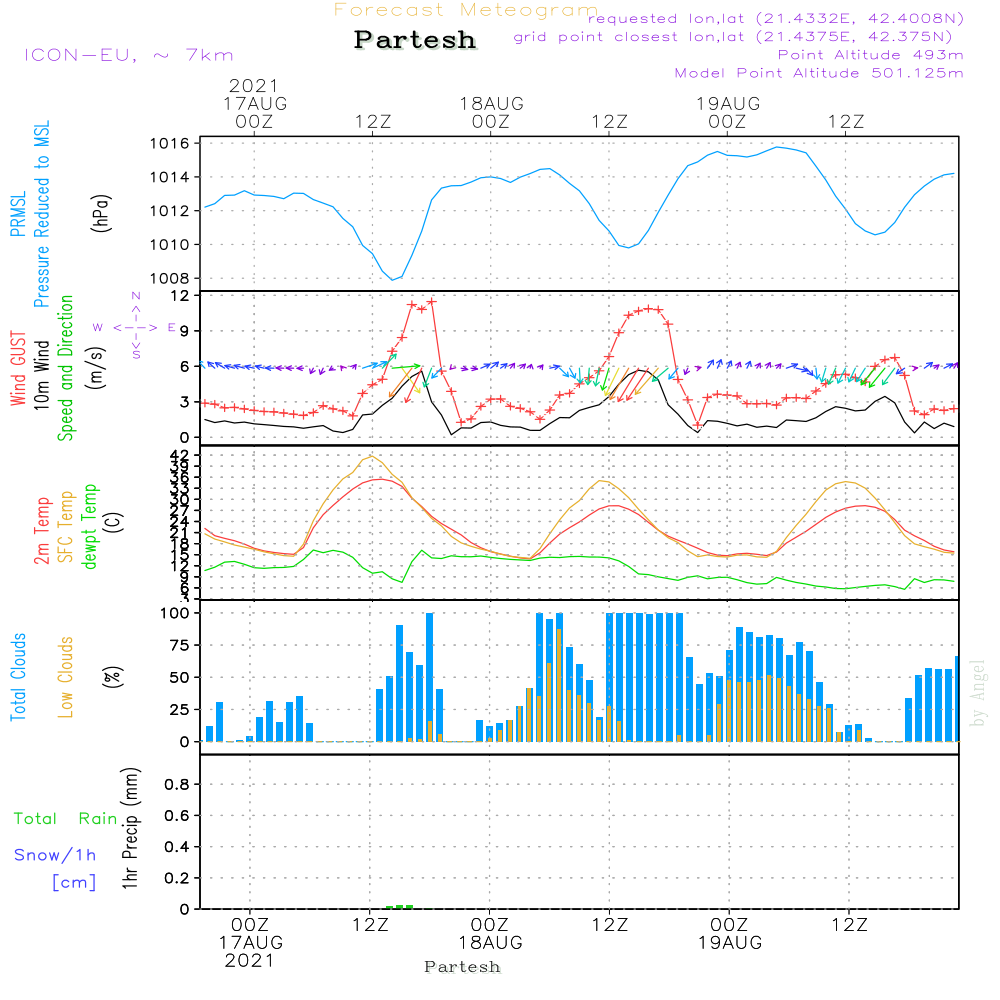1000x1000 pixels.
Task: Click the '00Z 17AUG 2021' label below the charts
Action: coord(250,942)
